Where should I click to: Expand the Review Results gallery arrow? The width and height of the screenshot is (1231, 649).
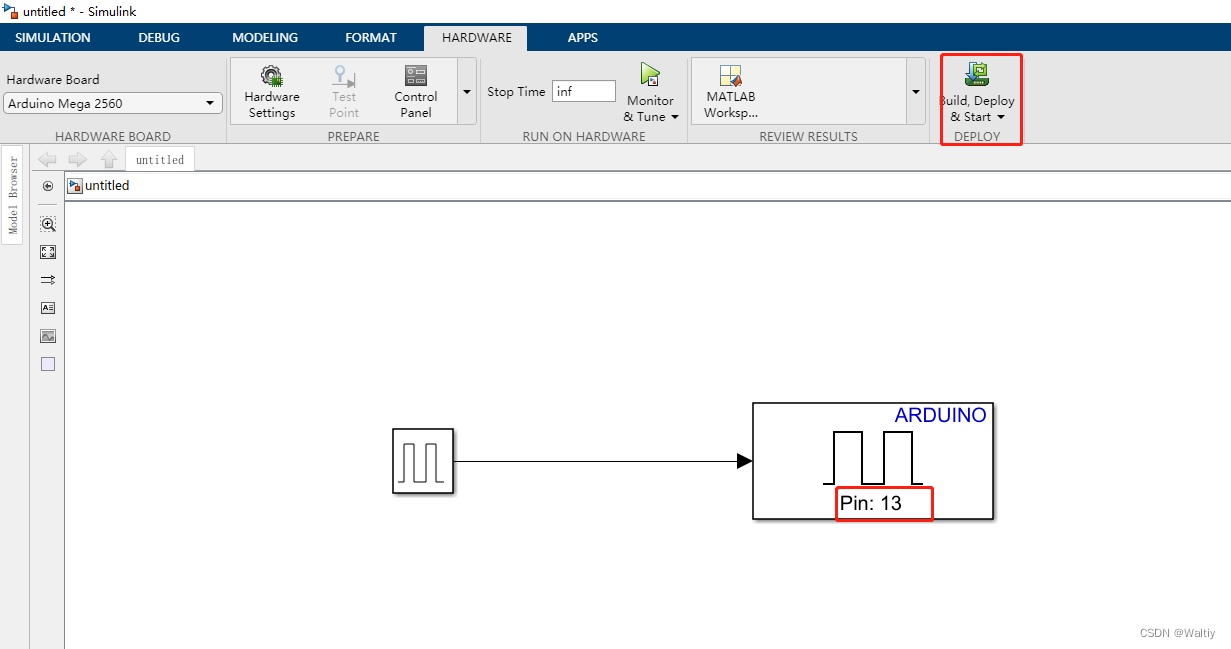tap(915, 91)
